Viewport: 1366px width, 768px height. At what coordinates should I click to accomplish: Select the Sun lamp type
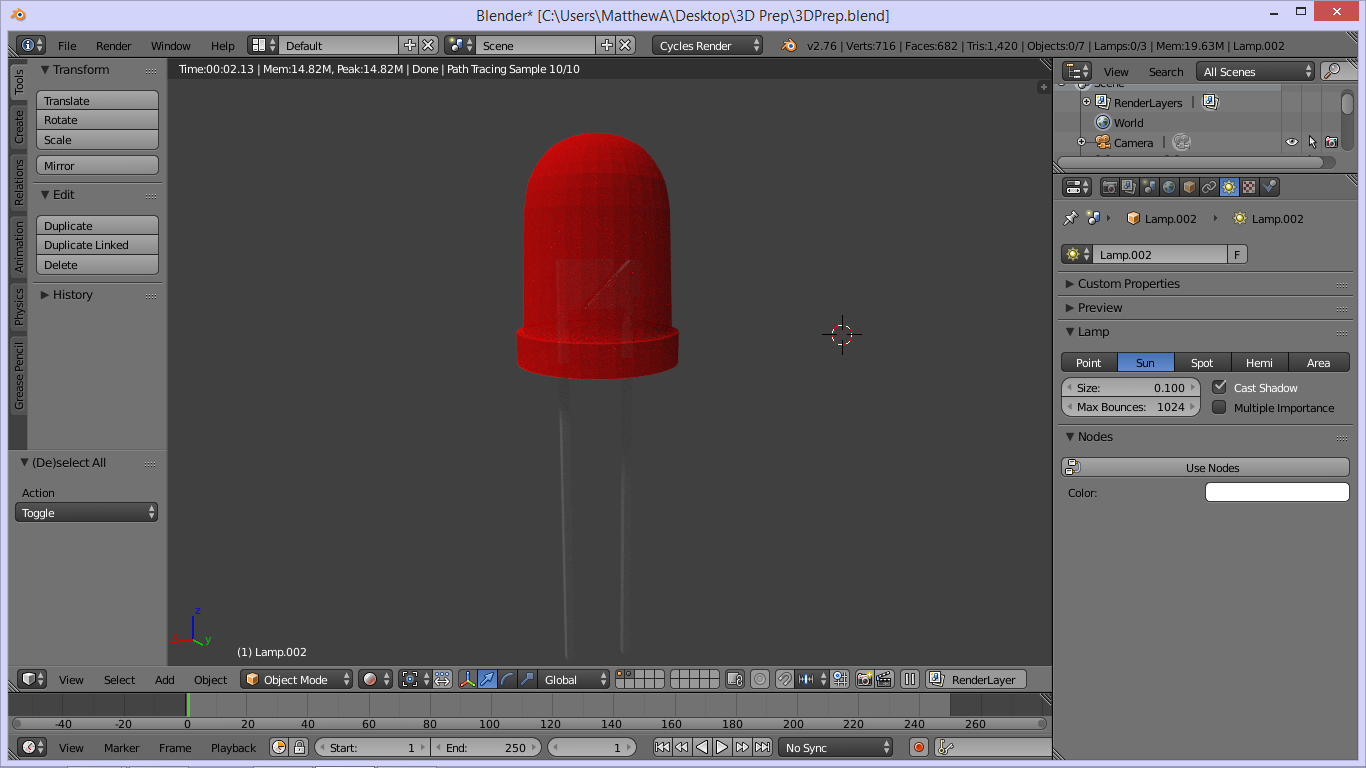(x=1146, y=362)
